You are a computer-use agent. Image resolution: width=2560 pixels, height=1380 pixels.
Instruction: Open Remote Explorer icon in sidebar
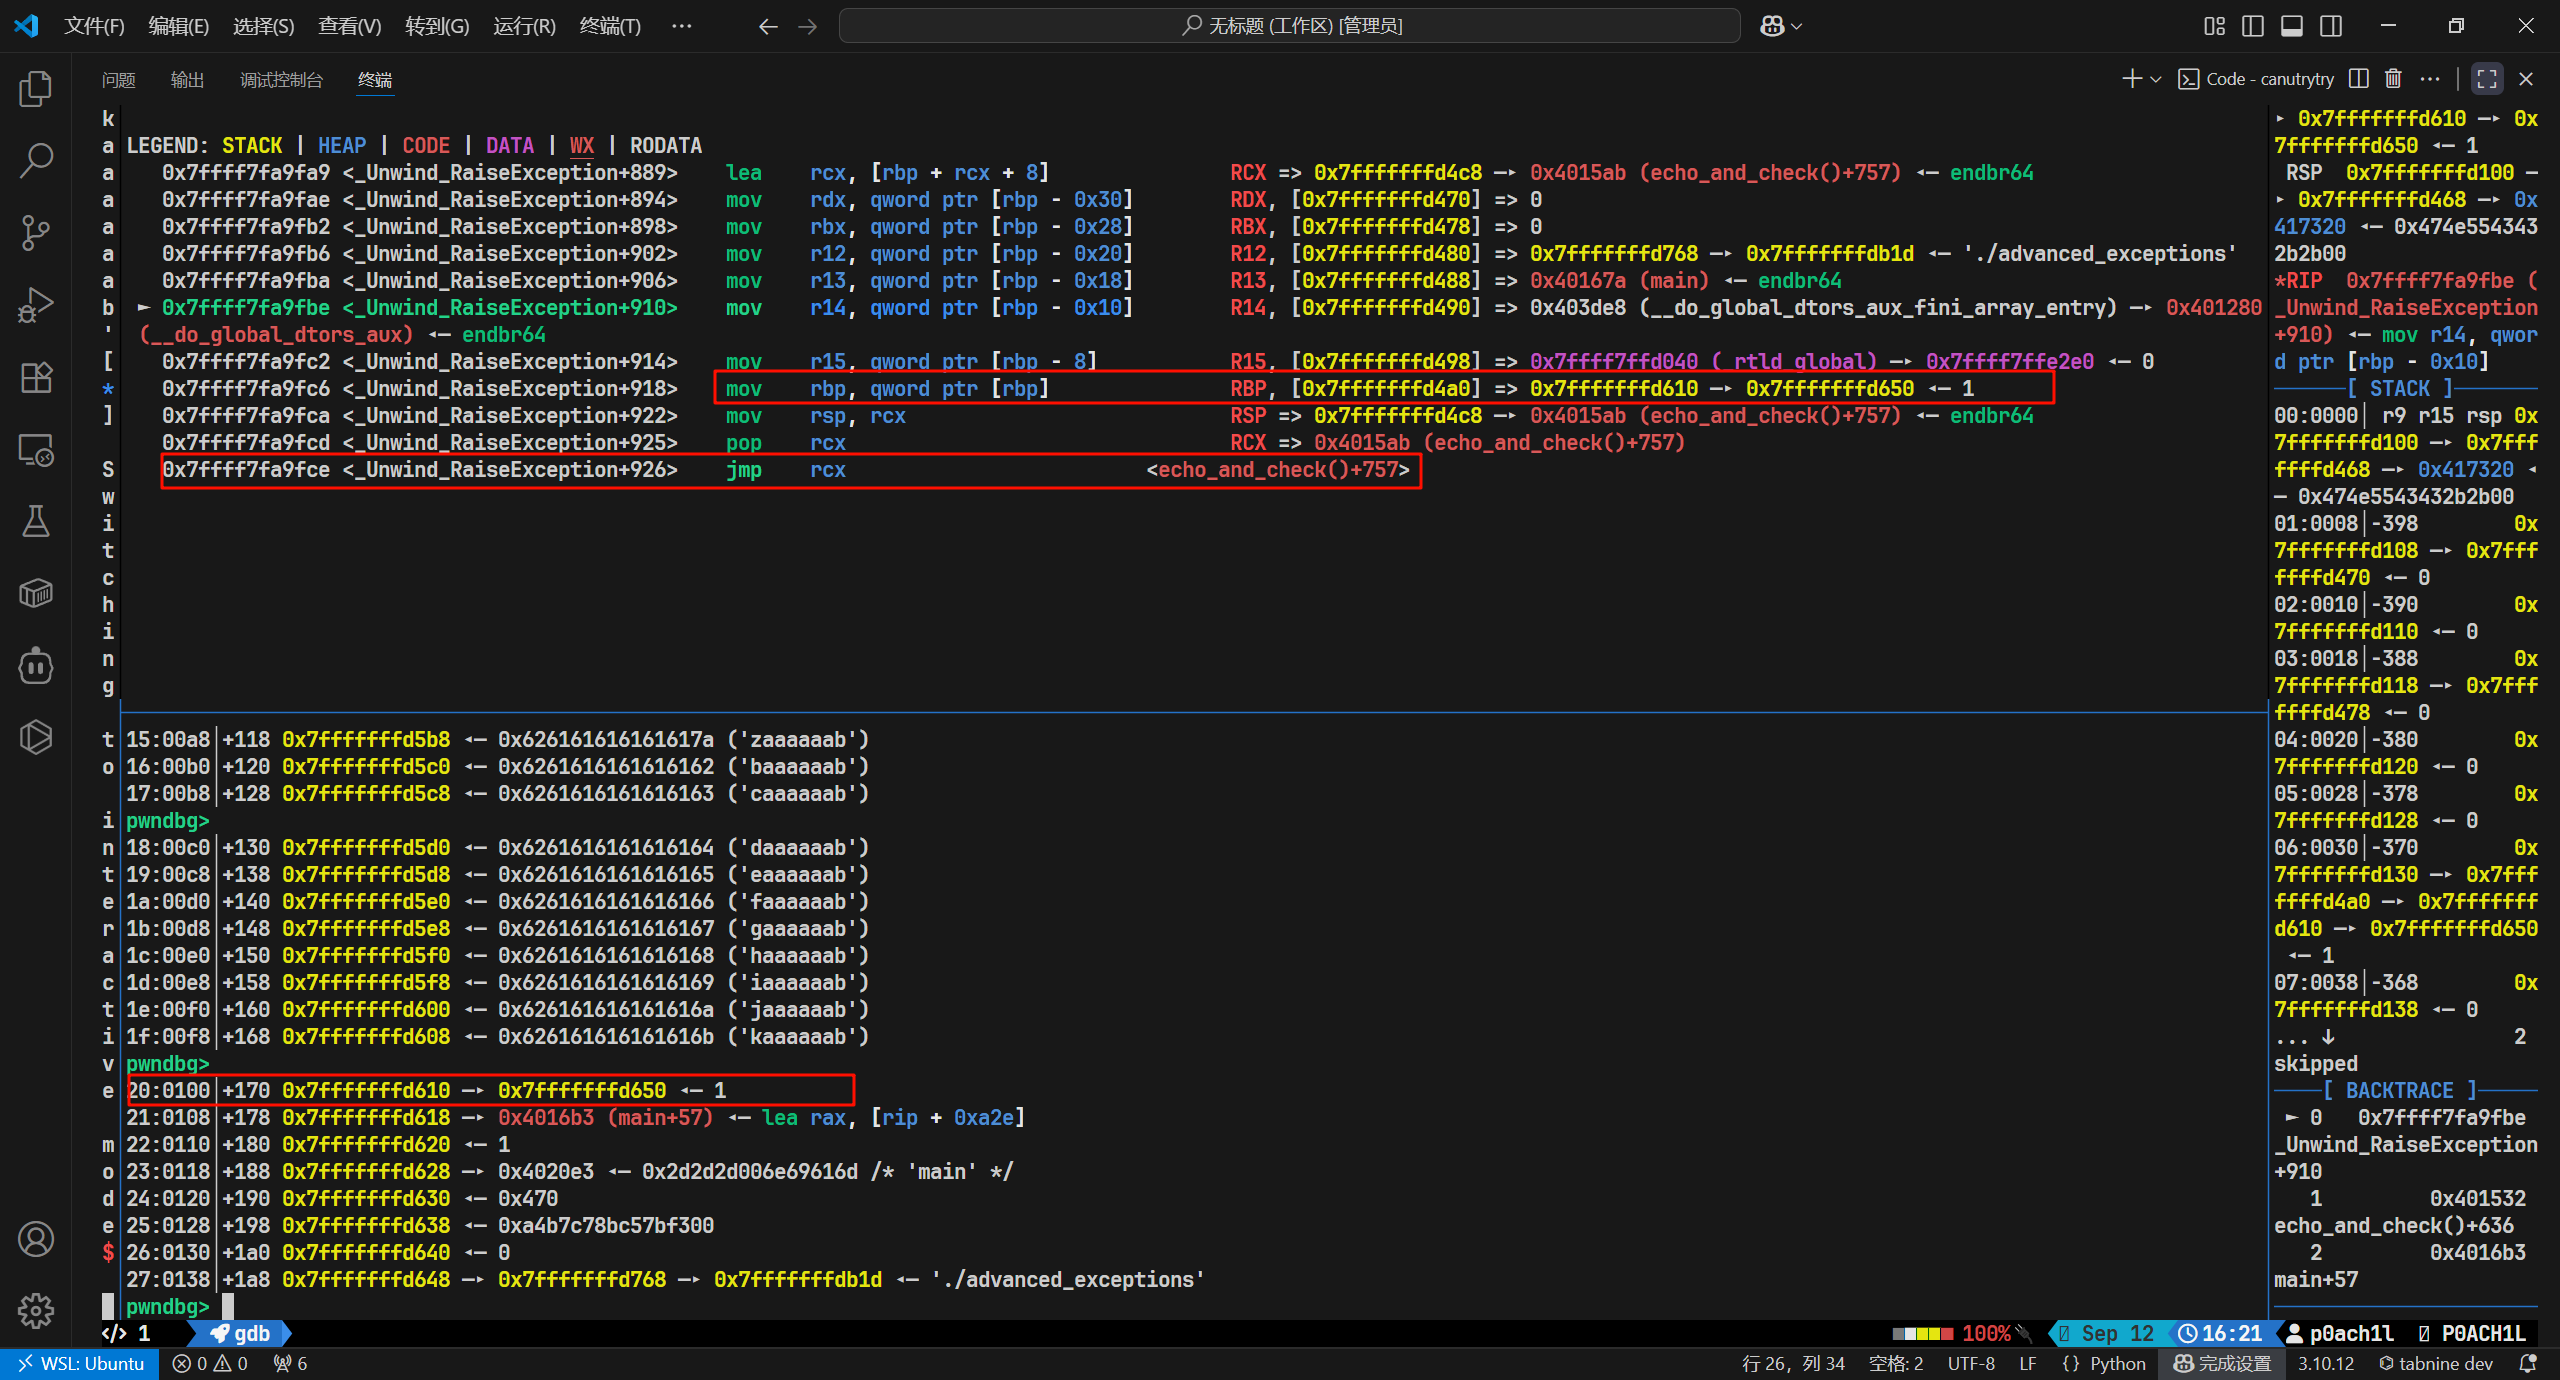tap(36, 450)
